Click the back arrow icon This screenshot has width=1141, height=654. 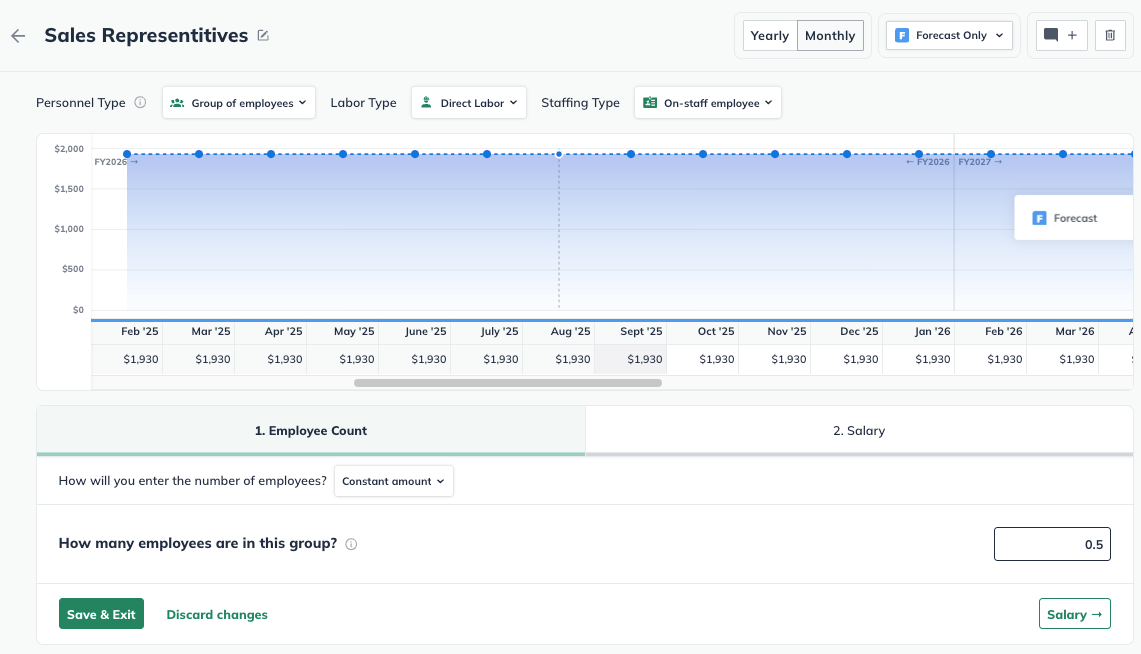pos(18,36)
